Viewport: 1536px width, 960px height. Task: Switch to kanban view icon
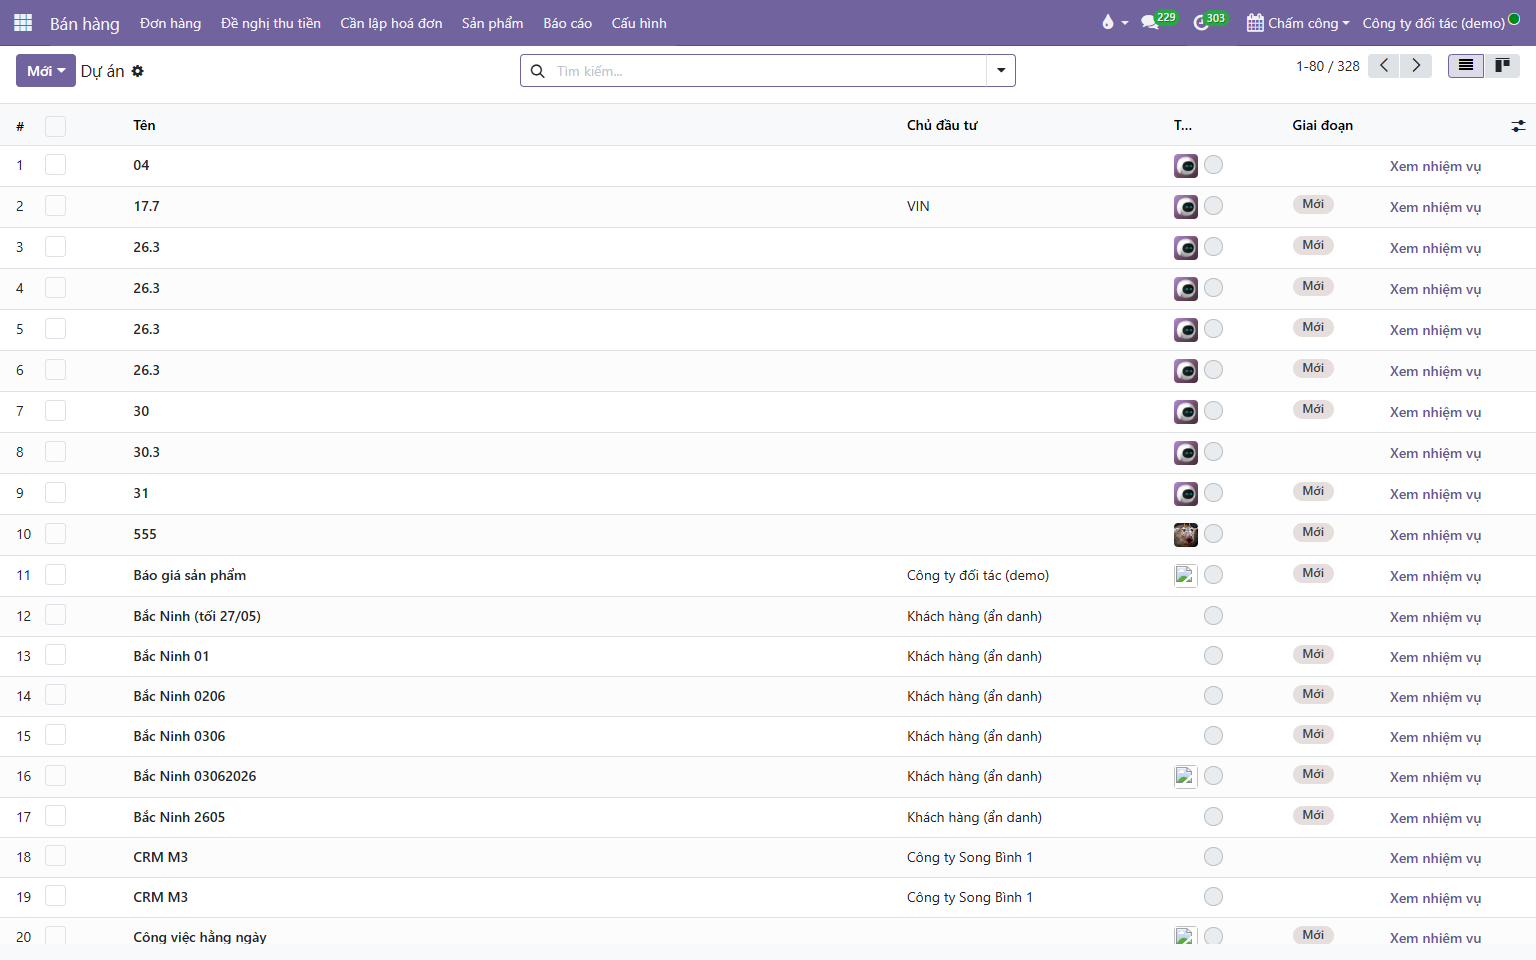1502,66
